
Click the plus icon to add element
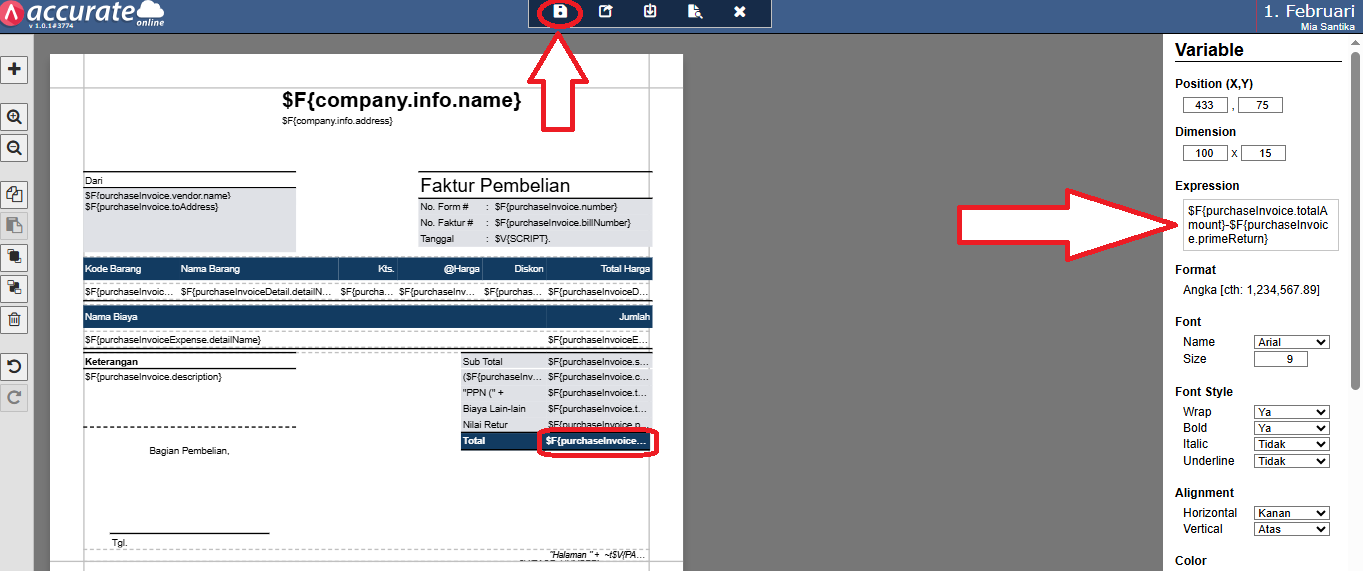(14, 69)
